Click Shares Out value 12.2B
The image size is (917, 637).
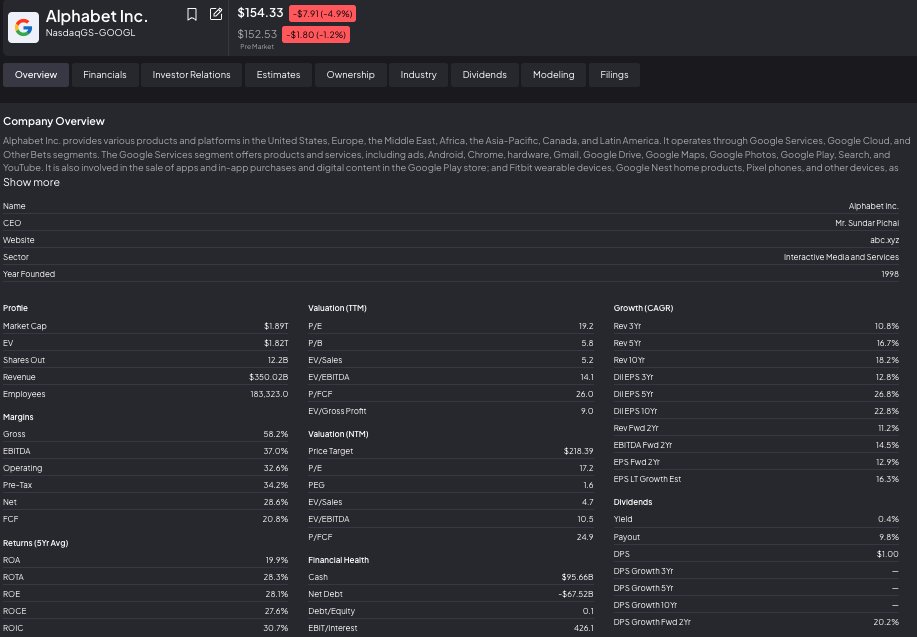[278, 360]
